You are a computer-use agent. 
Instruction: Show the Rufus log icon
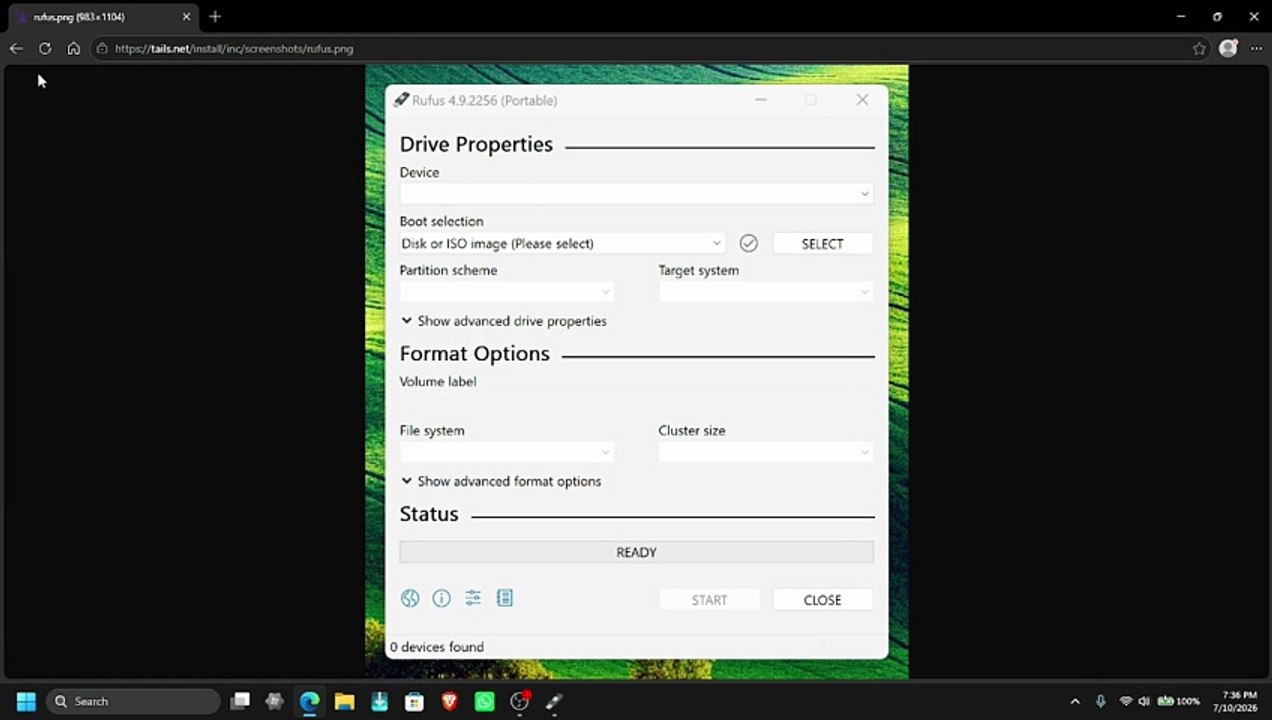505,598
